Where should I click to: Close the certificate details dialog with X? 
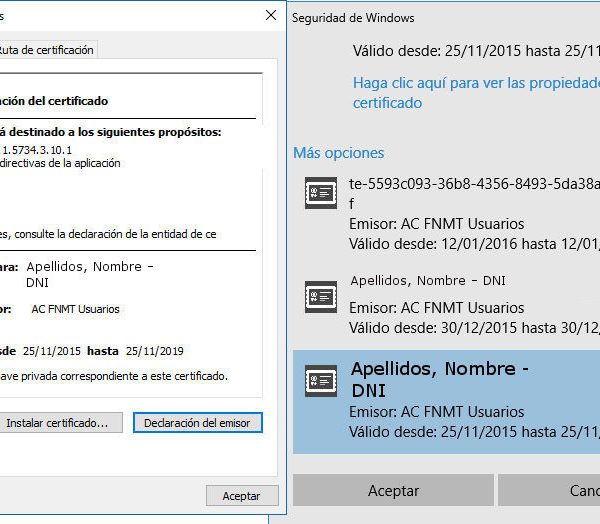point(271,15)
